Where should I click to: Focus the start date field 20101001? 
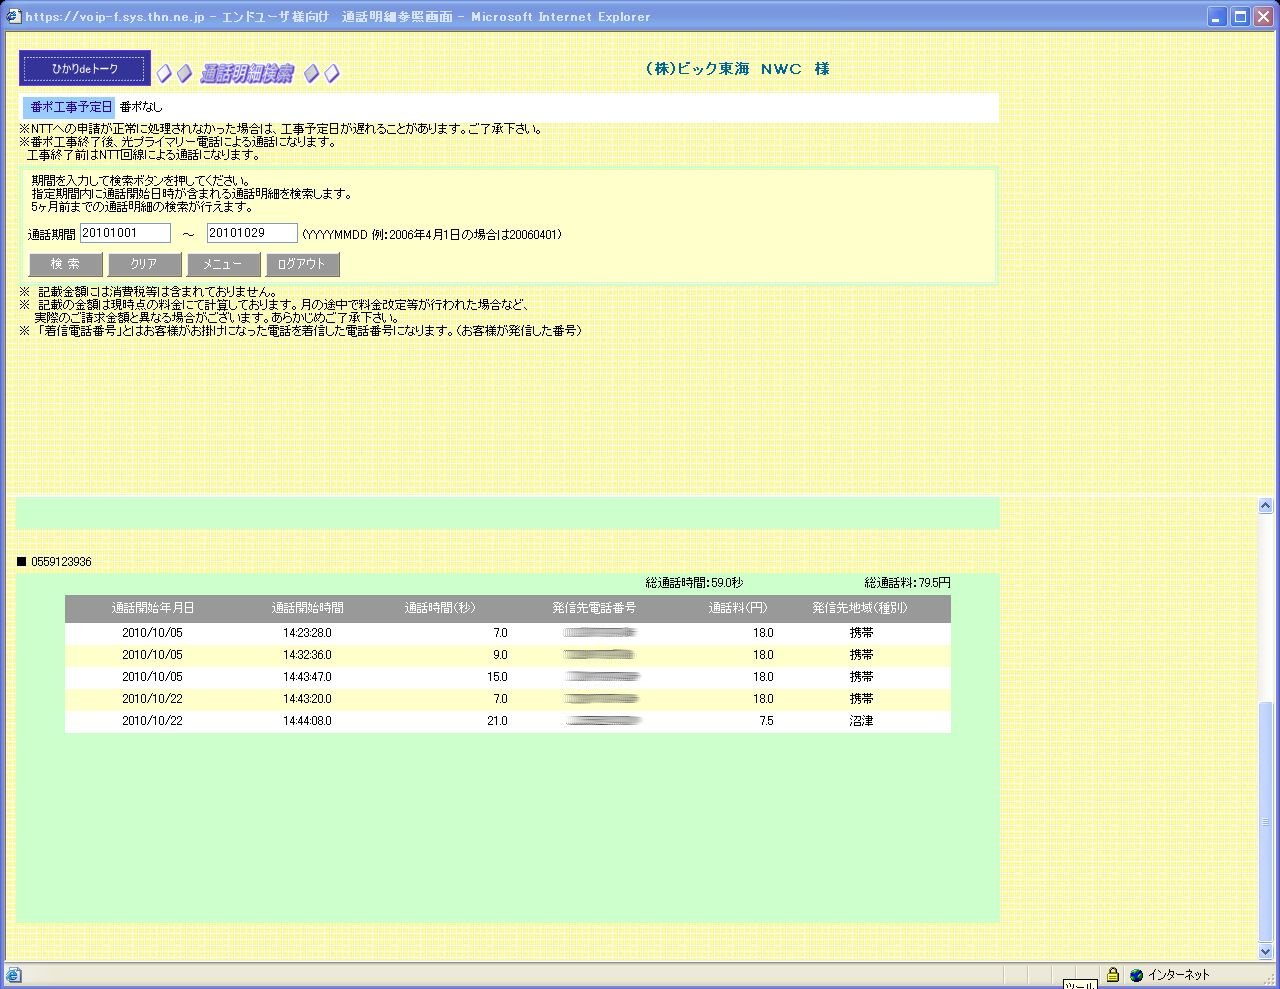pos(125,233)
